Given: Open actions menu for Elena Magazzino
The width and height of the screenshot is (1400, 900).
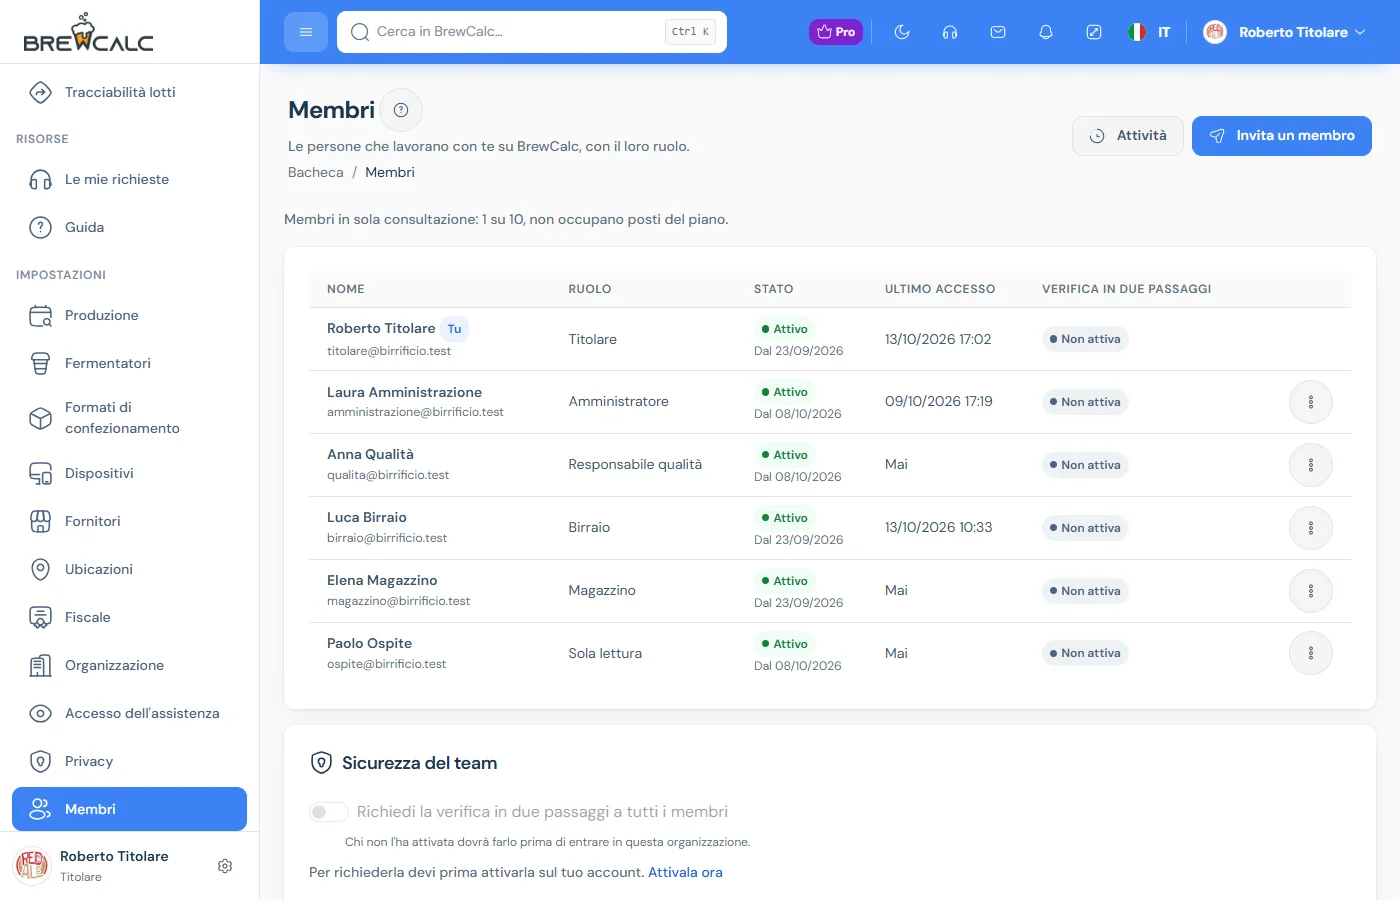Looking at the screenshot, I should (1311, 591).
